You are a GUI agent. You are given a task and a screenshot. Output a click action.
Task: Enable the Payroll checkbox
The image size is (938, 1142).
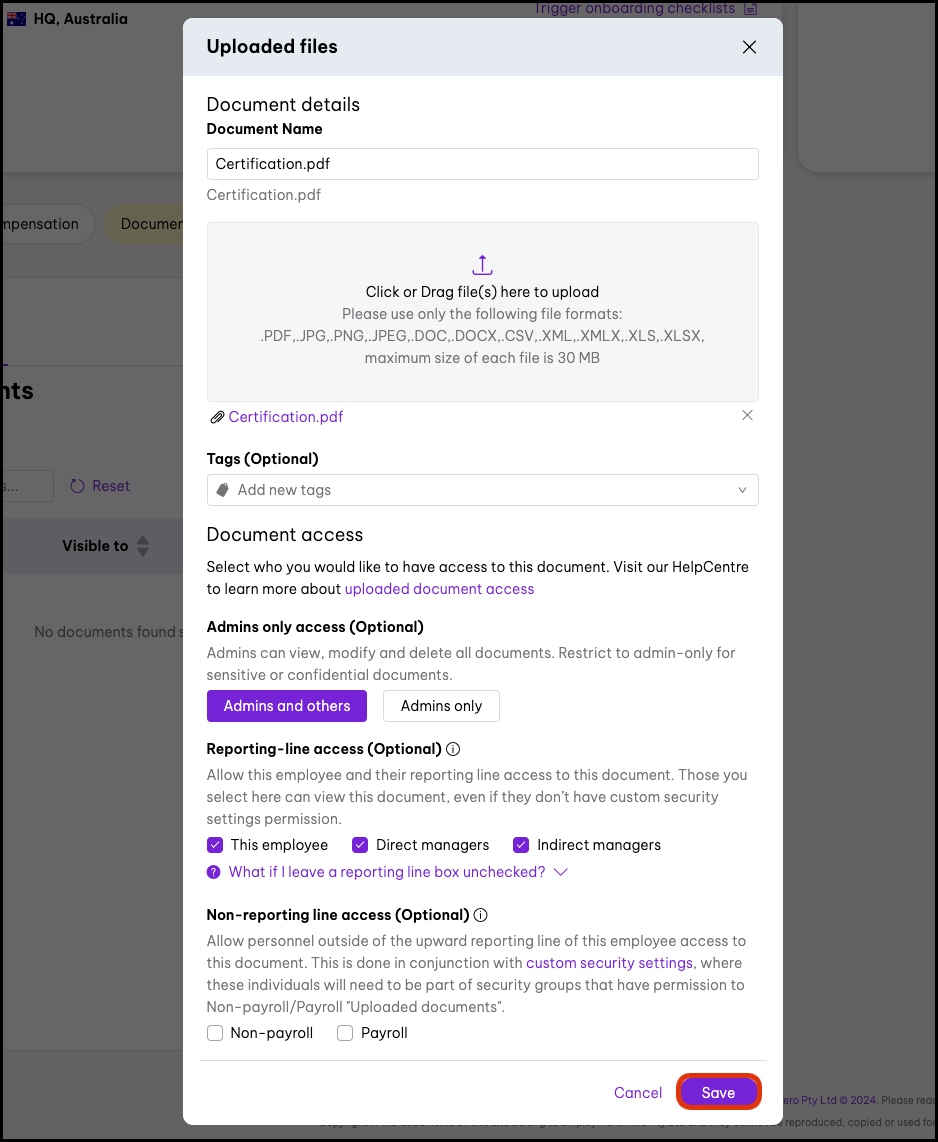click(x=345, y=1033)
